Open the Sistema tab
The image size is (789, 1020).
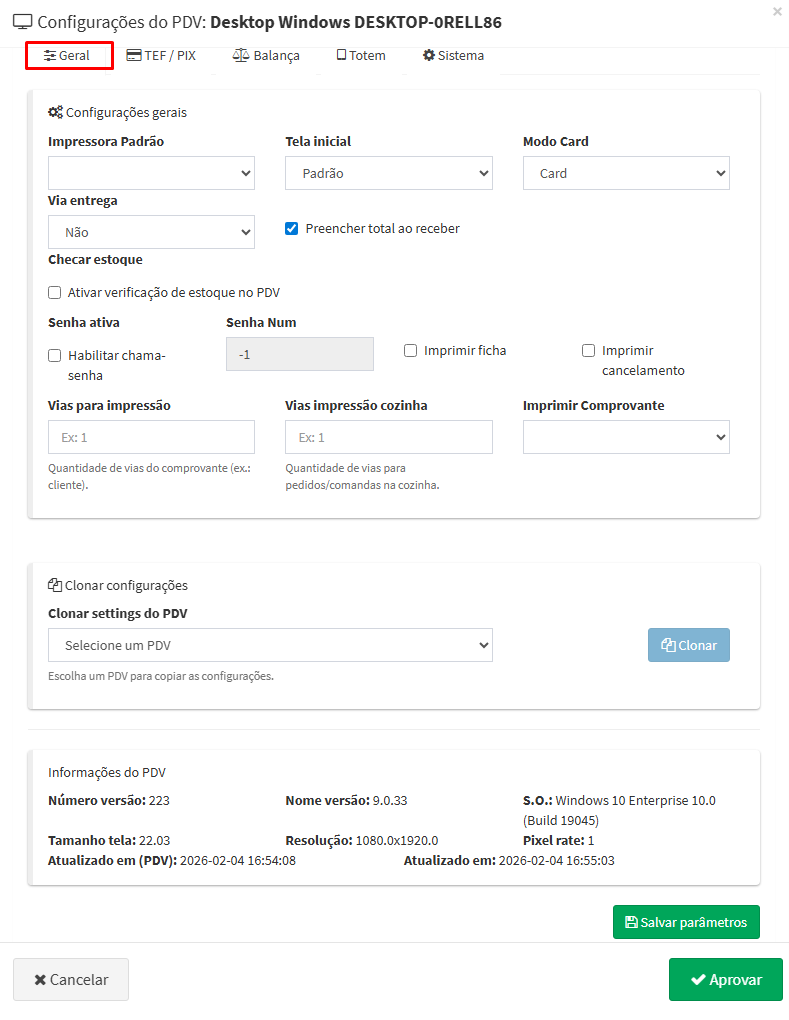pos(453,56)
